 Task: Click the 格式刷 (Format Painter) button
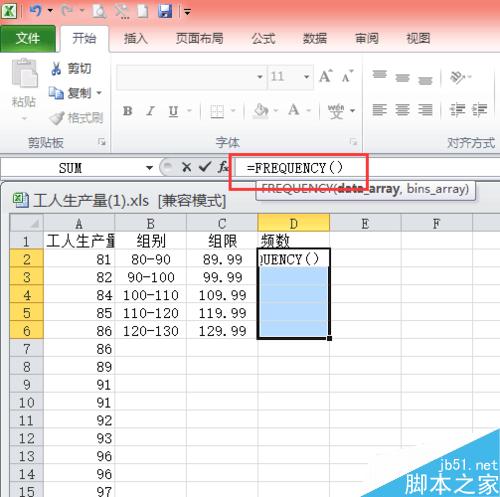click(76, 118)
